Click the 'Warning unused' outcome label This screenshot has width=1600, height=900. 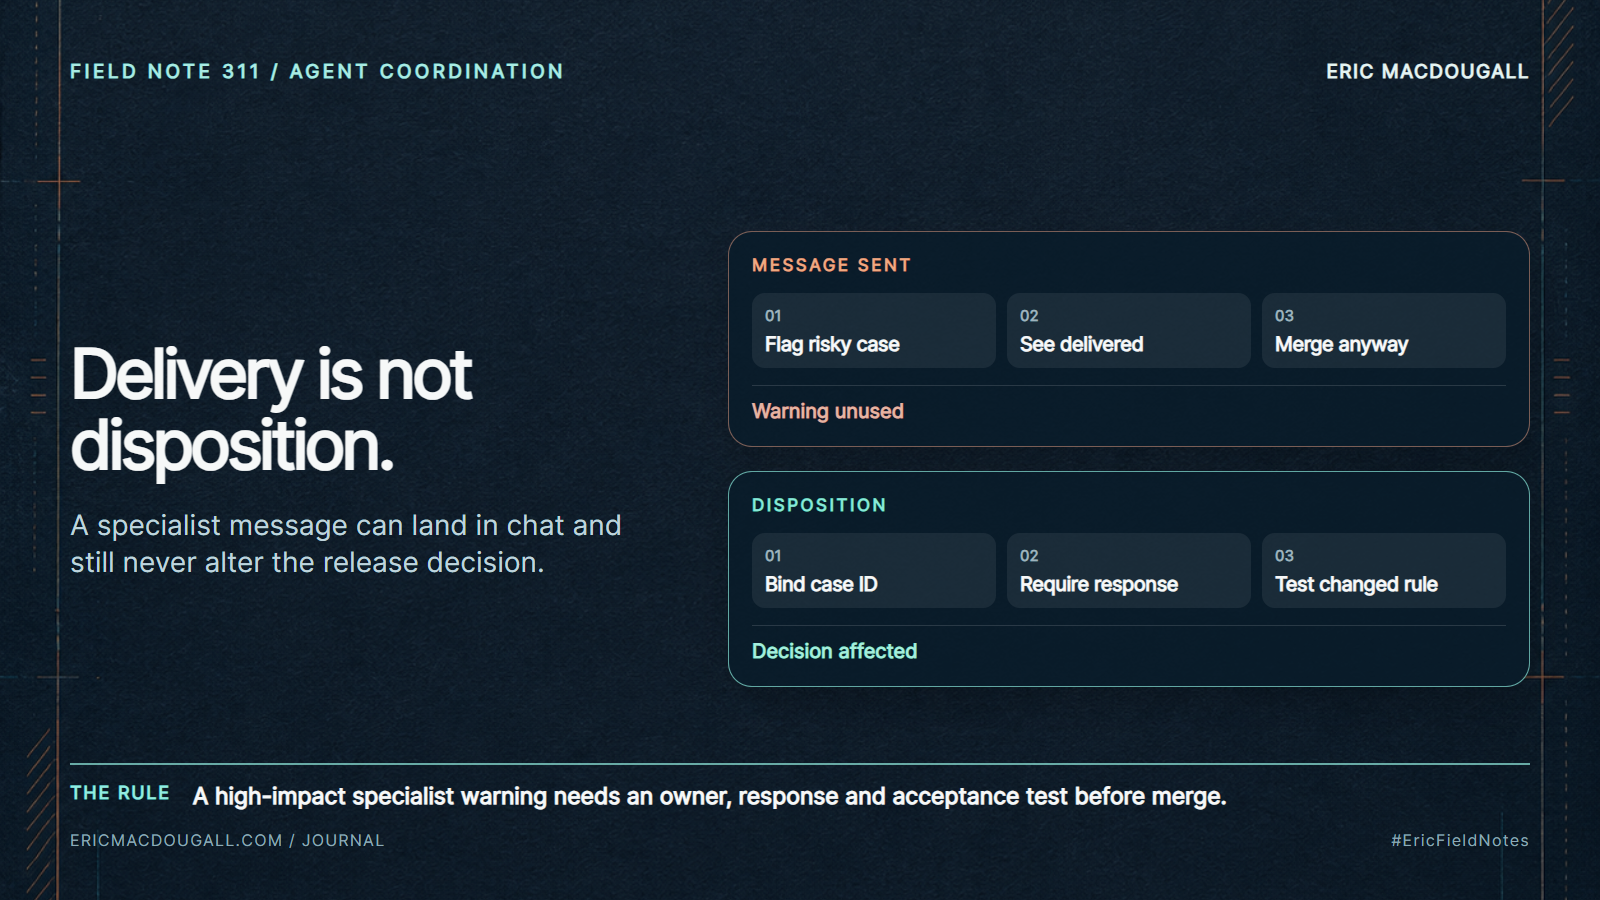tap(828, 411)
